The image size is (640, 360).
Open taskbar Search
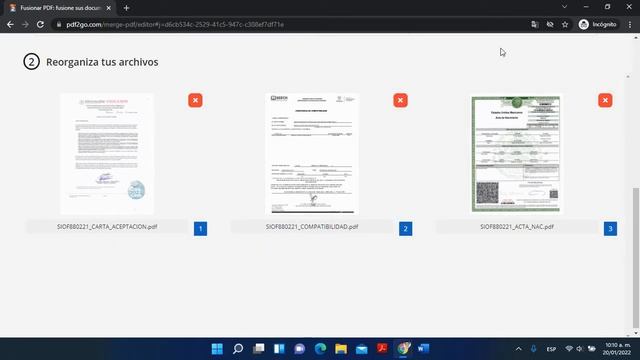point(238,349)
